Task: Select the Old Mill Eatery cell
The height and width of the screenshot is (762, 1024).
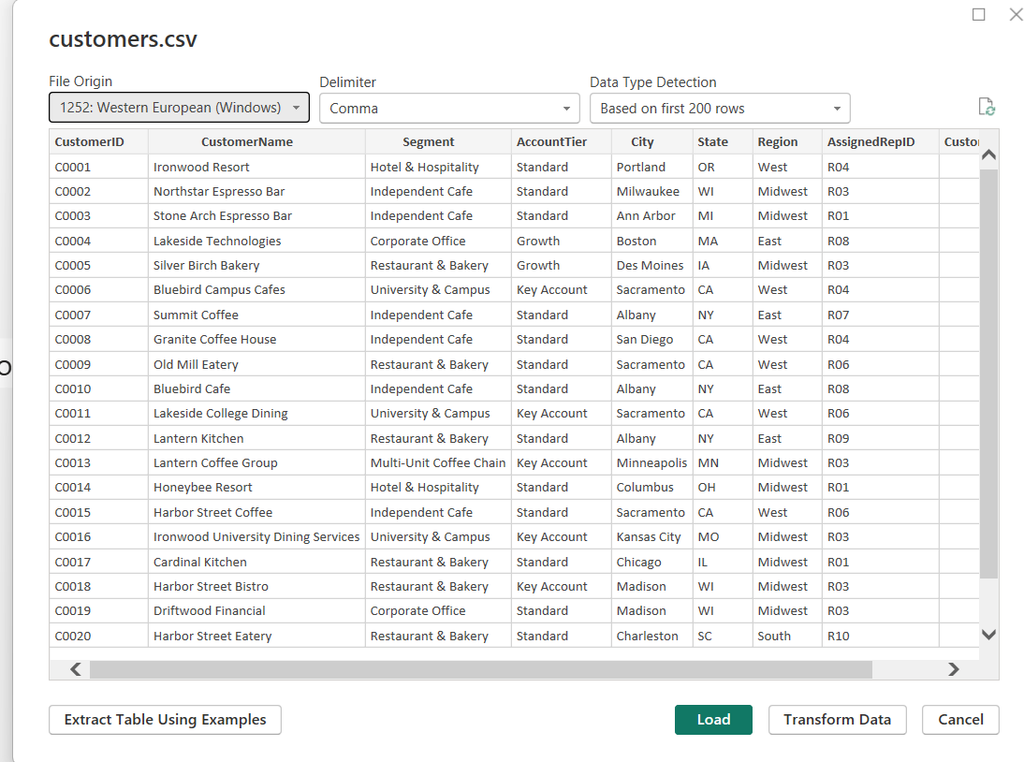Action: (257, 364)
